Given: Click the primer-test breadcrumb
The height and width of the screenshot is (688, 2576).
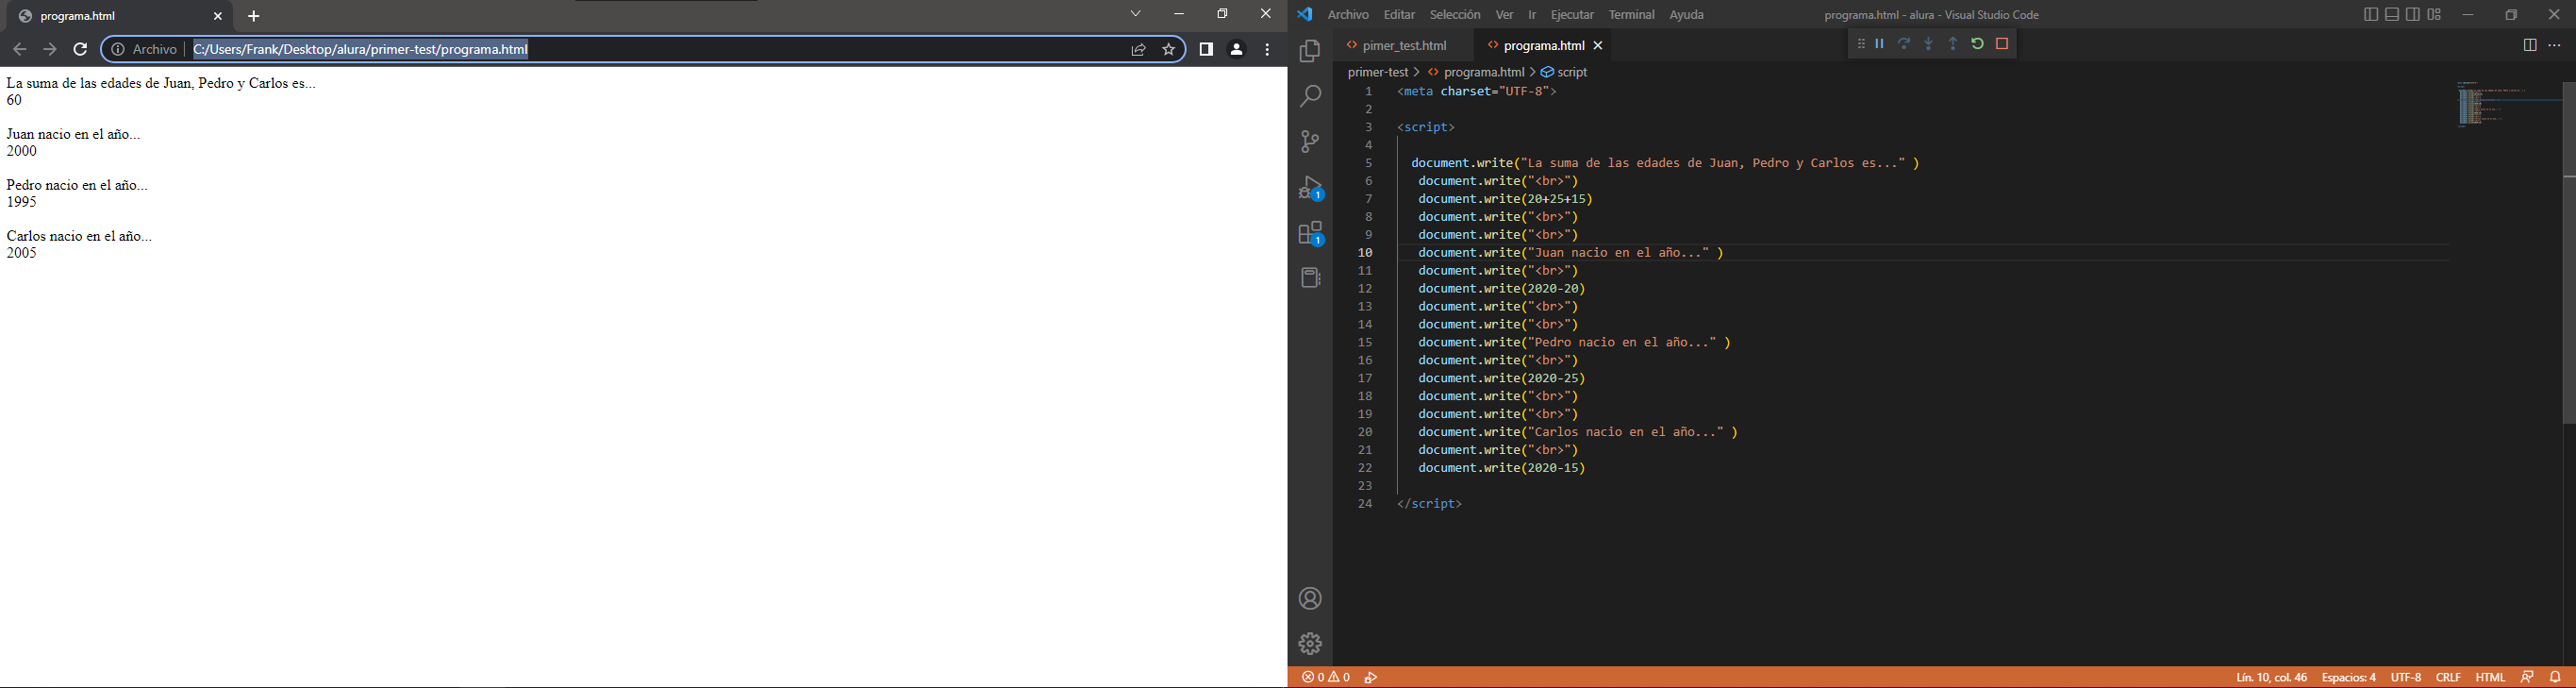Looking at the screenshot, I should tap(1378, 72).
